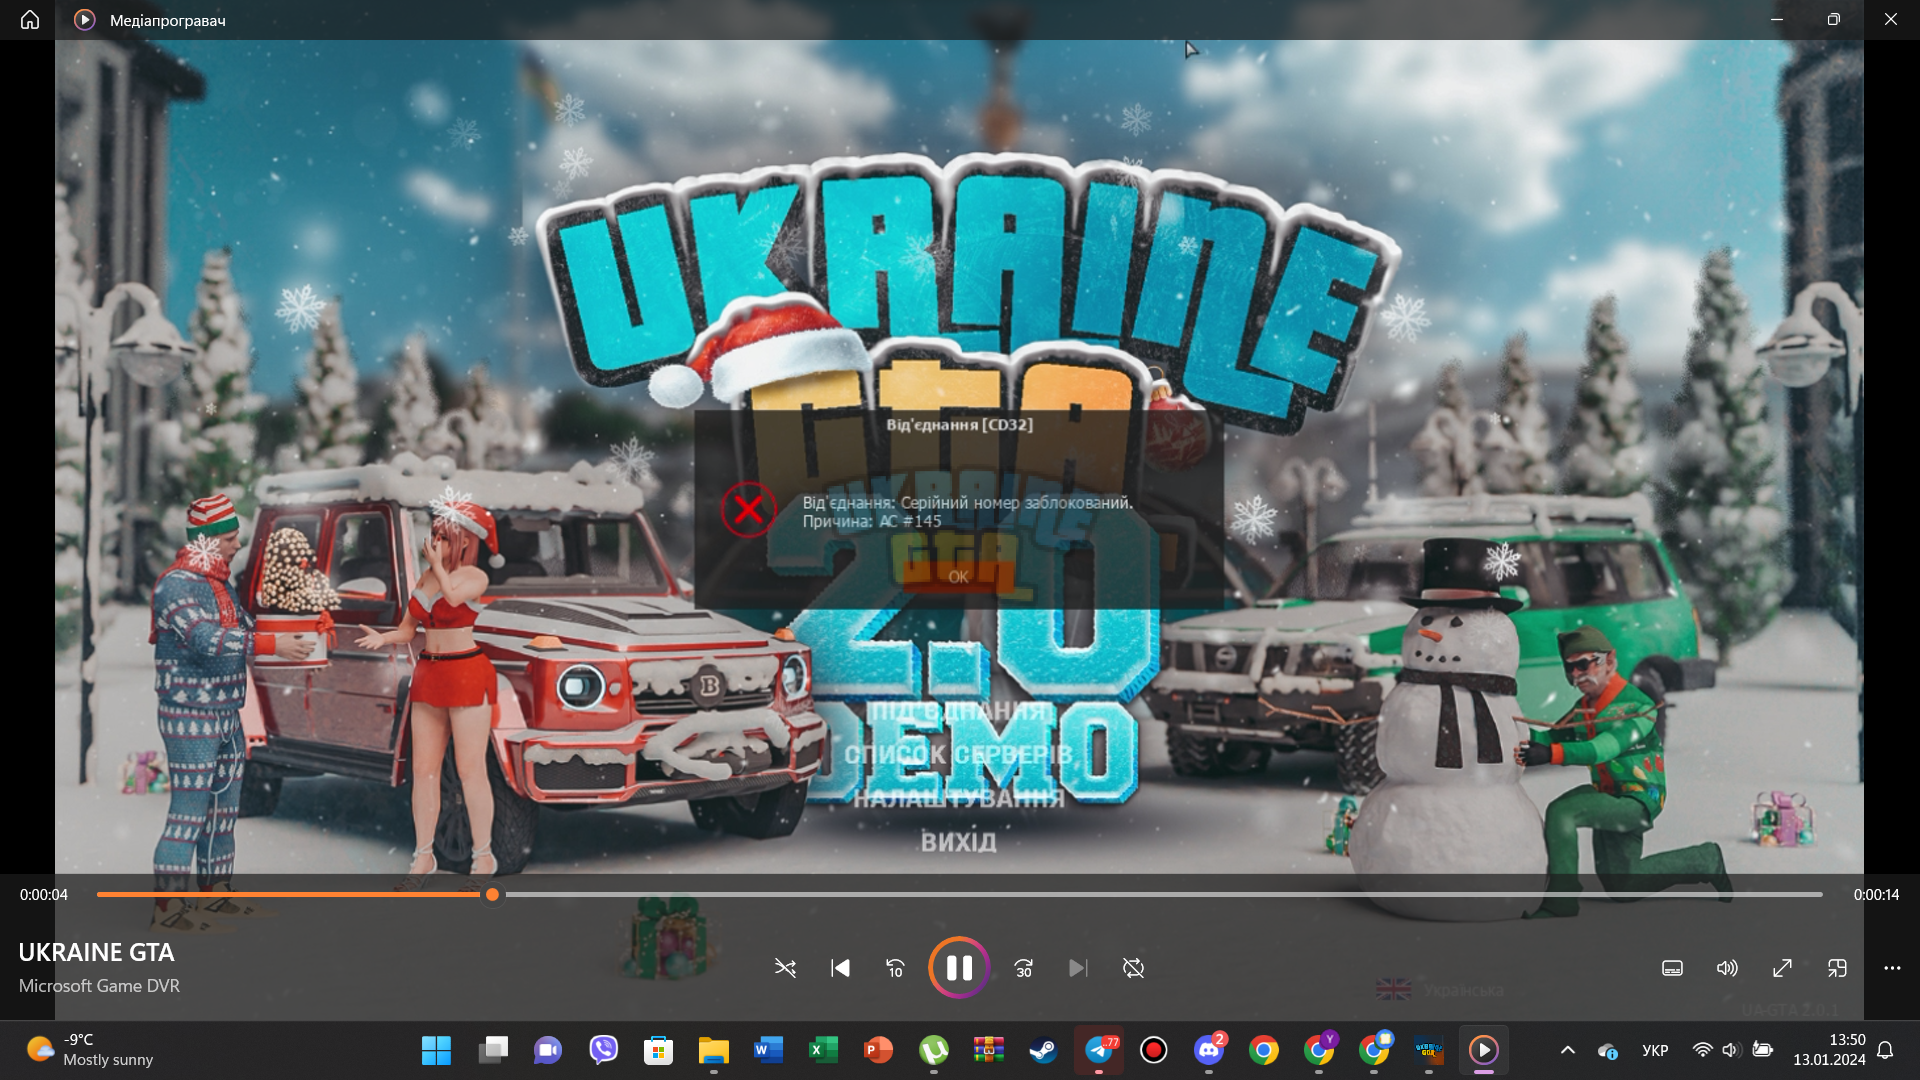Switch input language from УКР
This screenshot has width=1920, height=1080.
(x=1655, y=1050)
